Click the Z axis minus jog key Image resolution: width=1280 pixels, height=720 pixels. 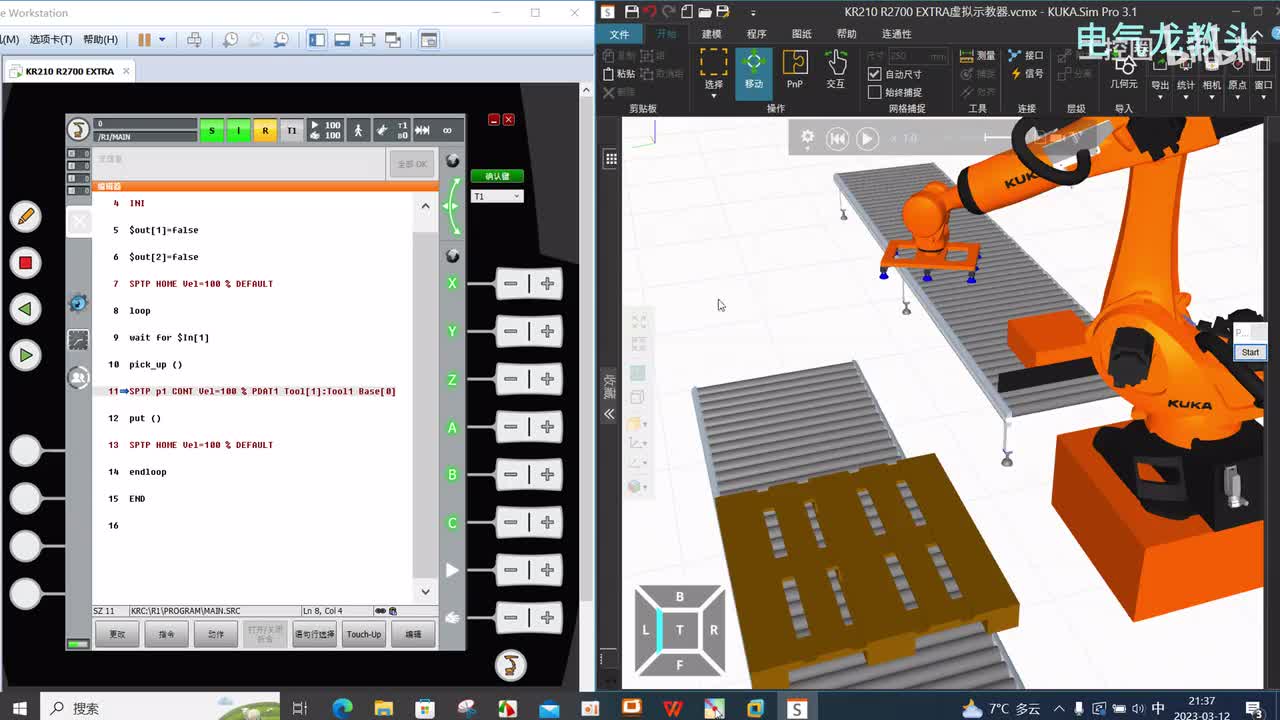[511, 380]
